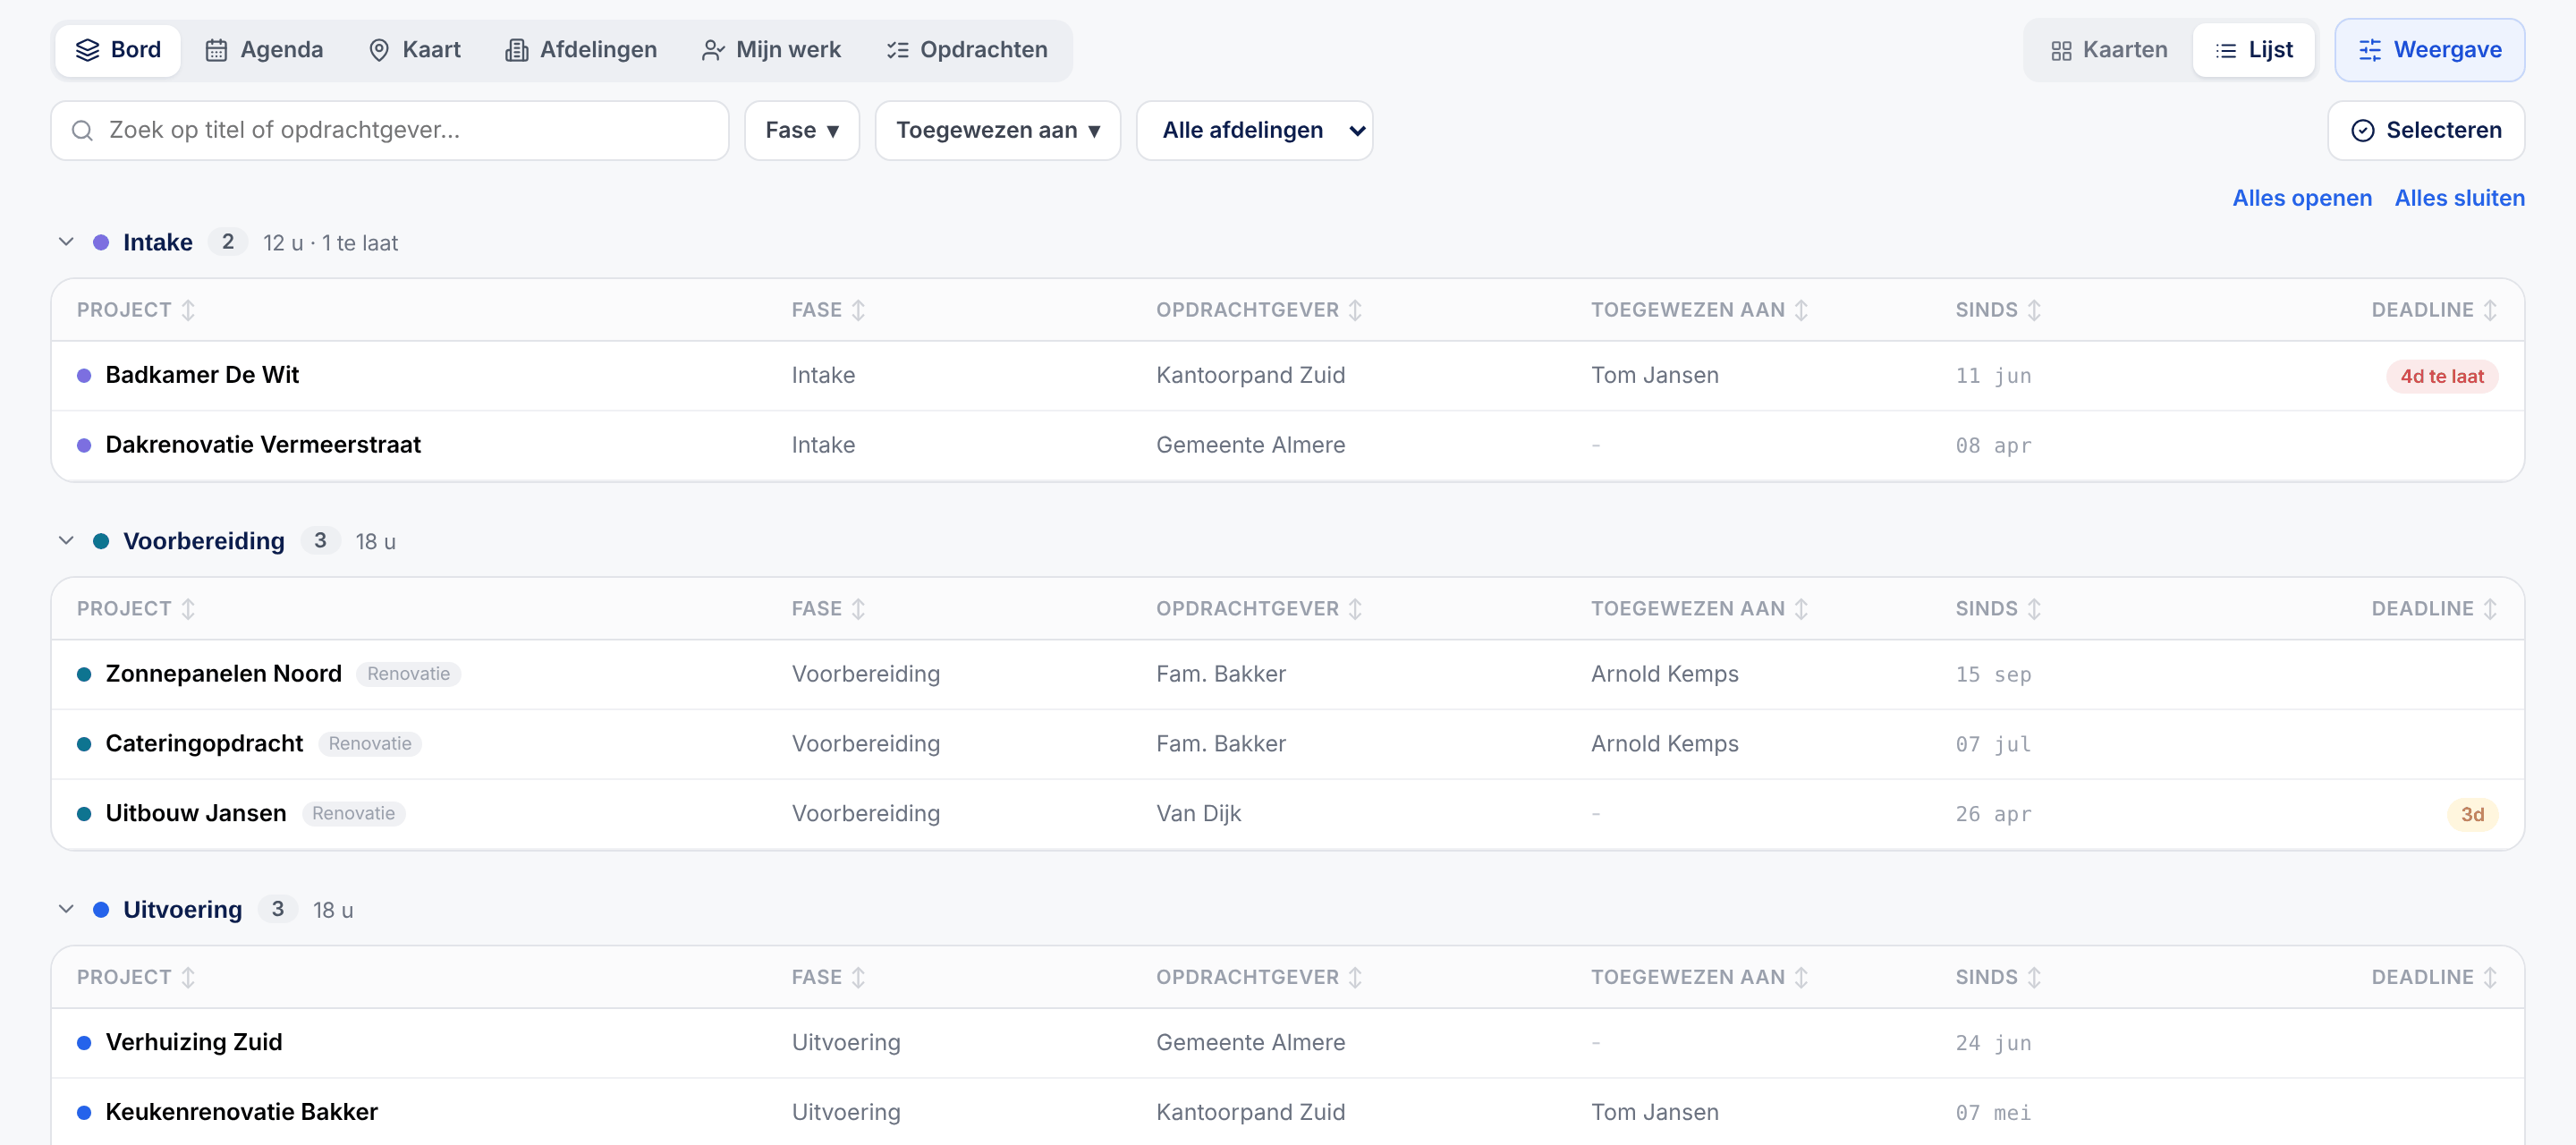Viewport: 2576px width, 1145px height.
Task: Open the Fase filter dropdown
Action: coord(802,131)
